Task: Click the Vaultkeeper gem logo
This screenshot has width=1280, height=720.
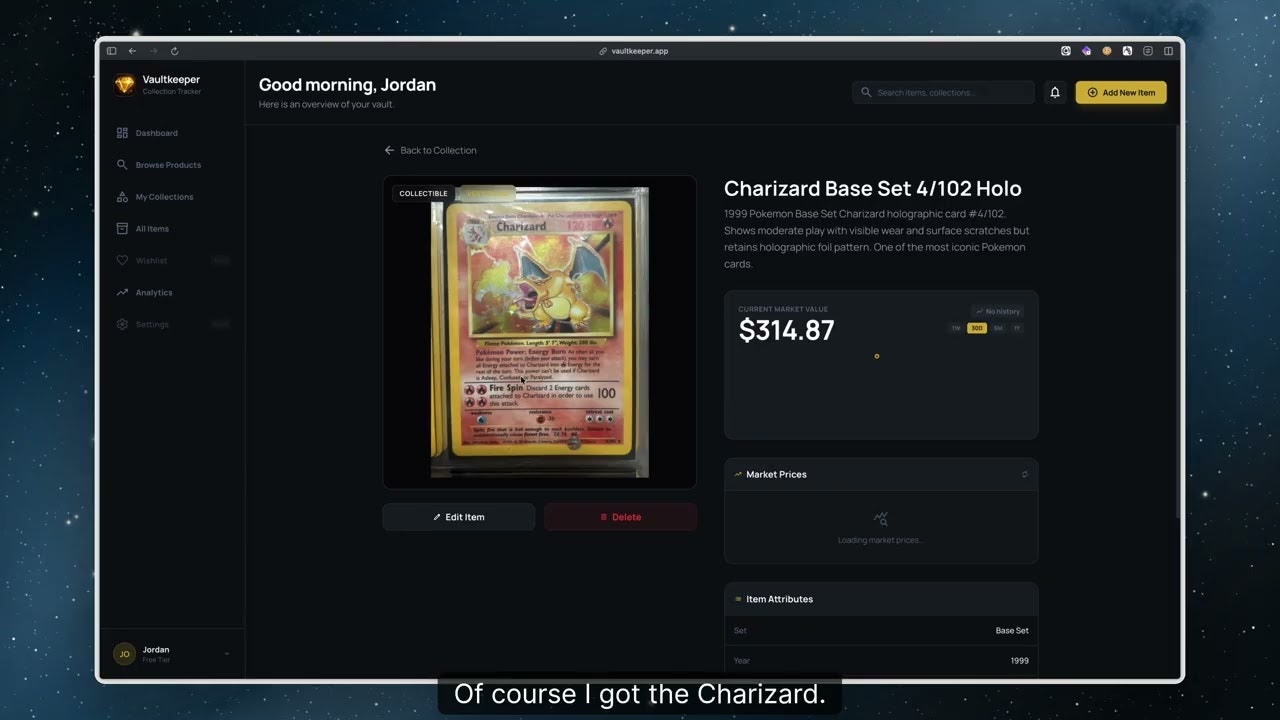Action: [x=124, y=85]
